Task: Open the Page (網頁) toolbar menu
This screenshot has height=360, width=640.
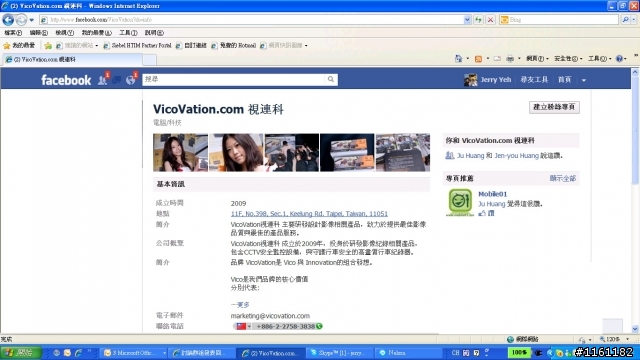Action: pyautogui.click(x=537, y=59)
